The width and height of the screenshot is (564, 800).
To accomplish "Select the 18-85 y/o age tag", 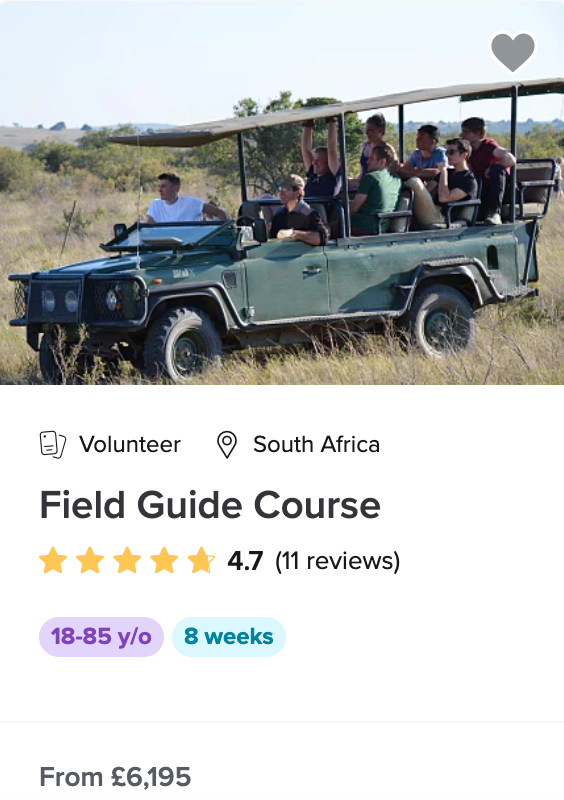I will pyautogui.click(x=101, y=637).
